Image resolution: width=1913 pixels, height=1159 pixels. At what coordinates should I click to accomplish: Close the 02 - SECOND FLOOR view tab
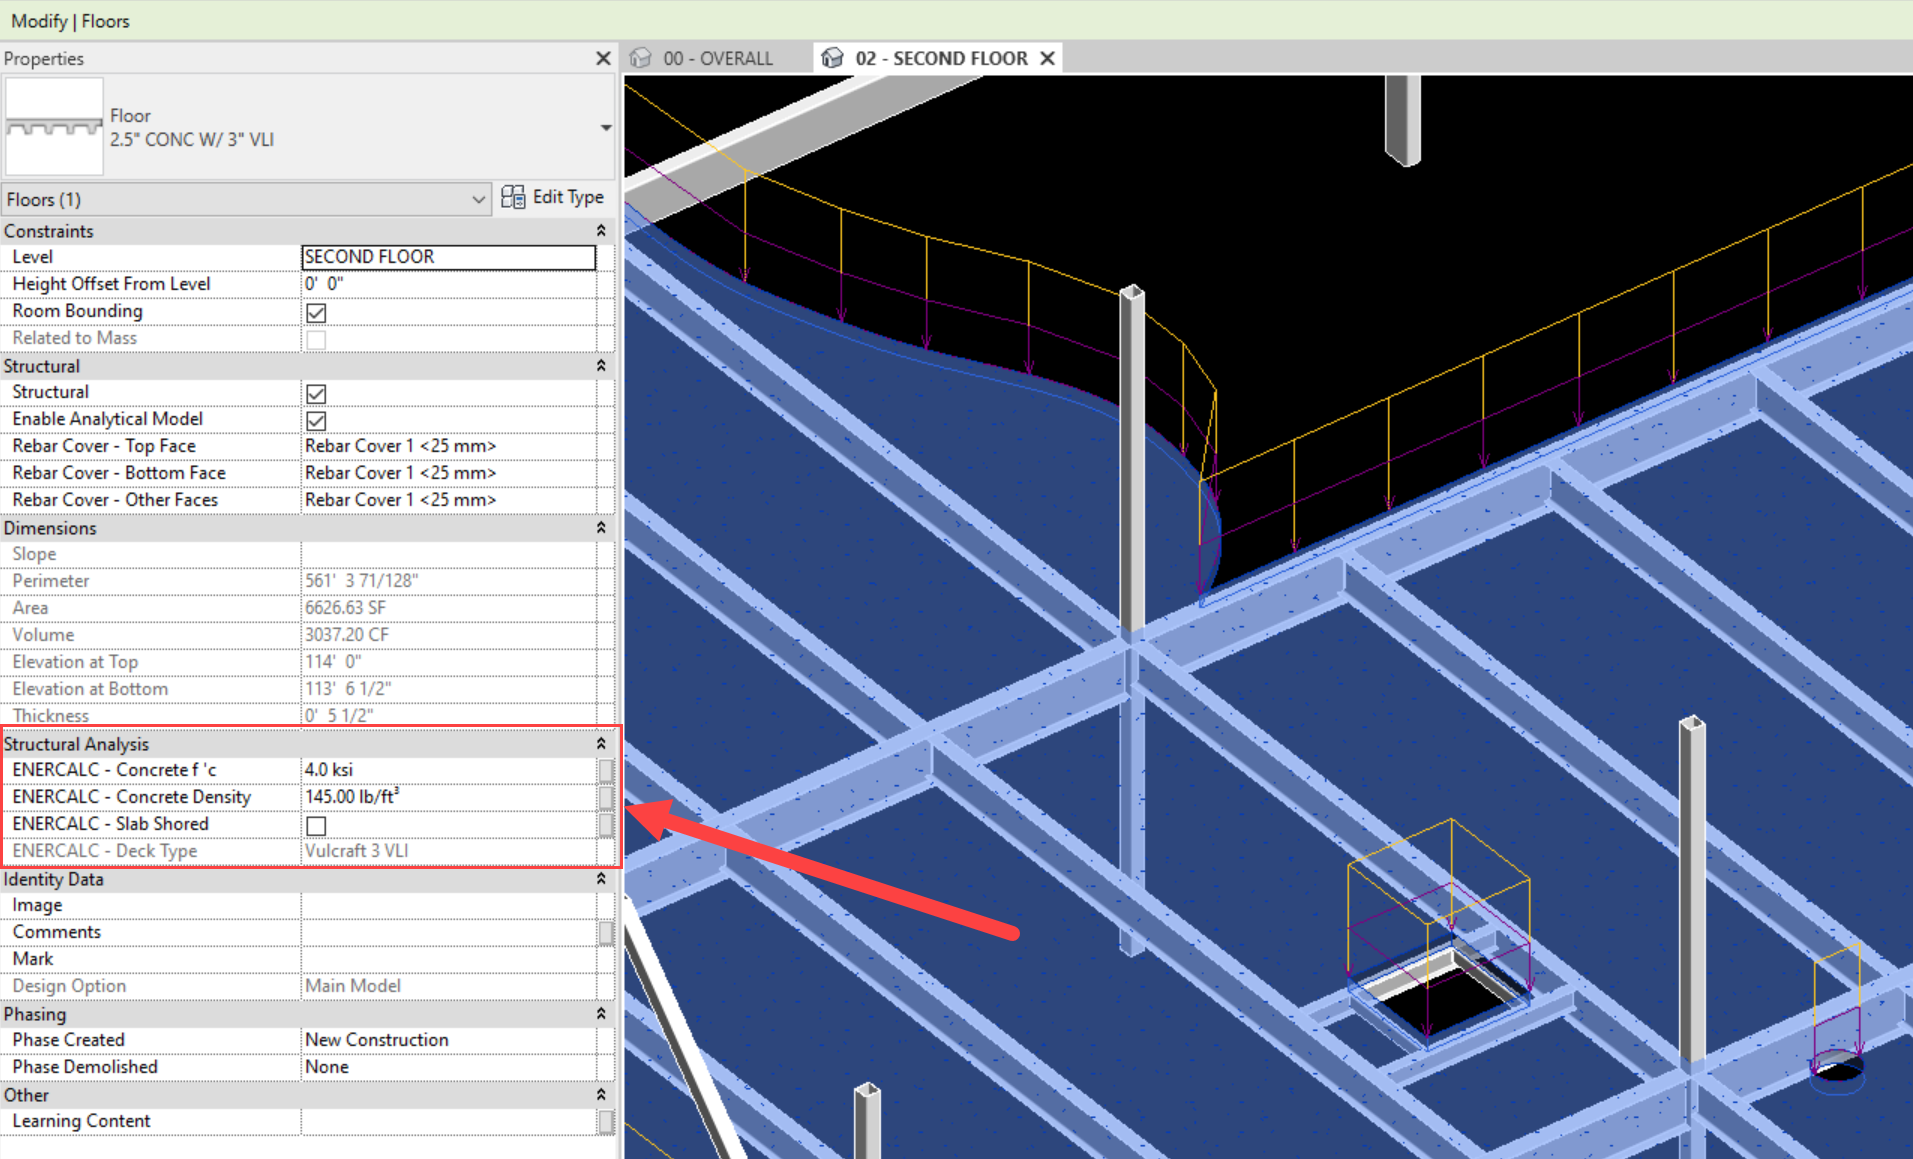1047,58
